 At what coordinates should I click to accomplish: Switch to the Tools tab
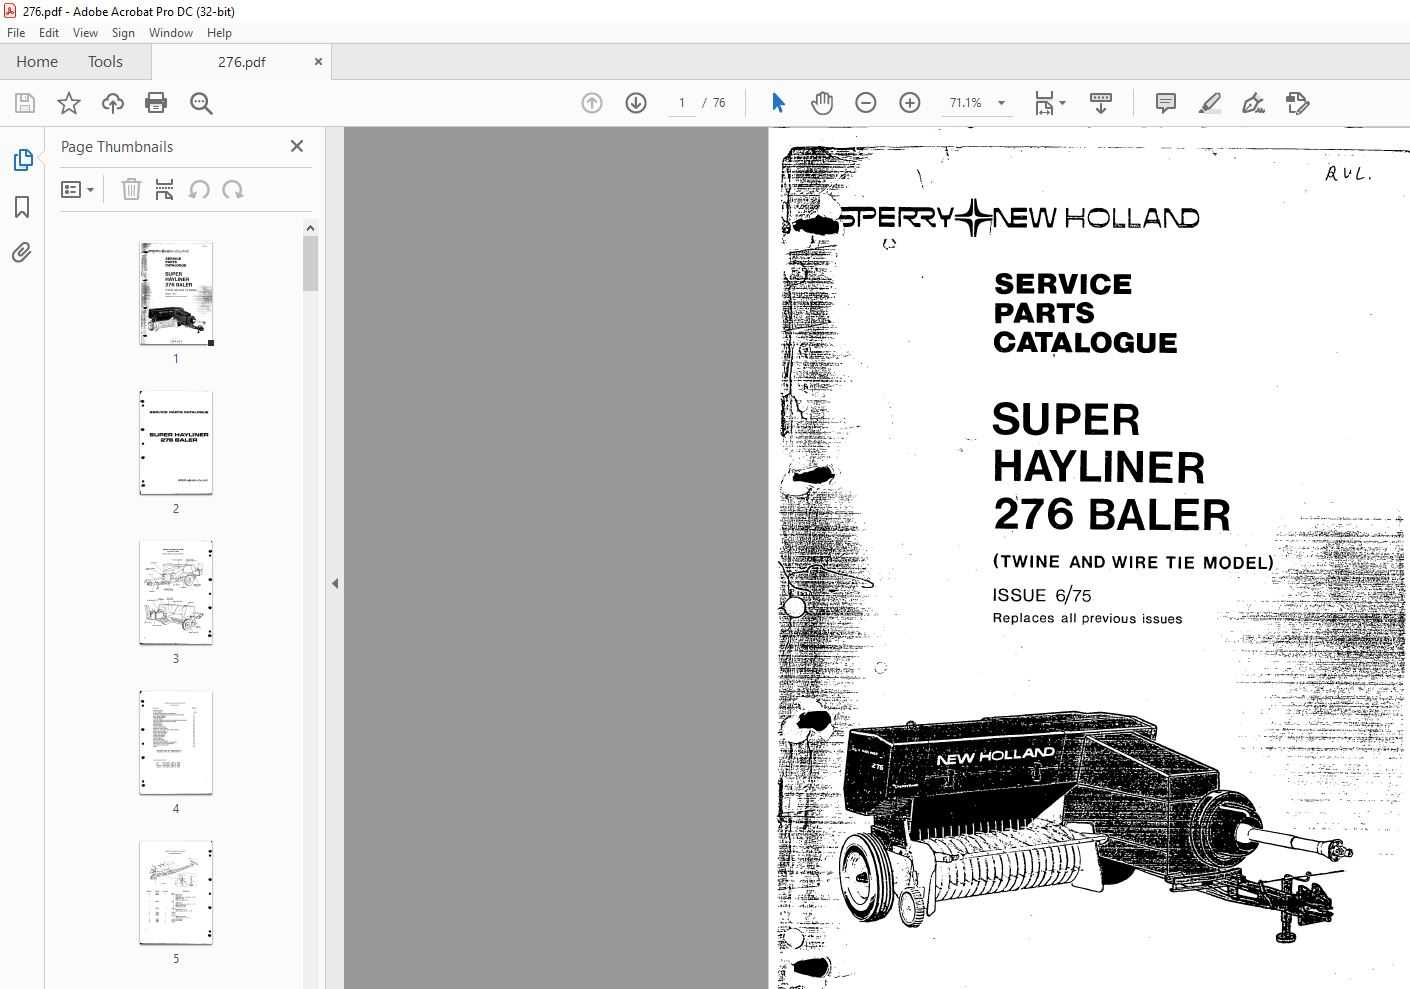[x=105, y=61]
